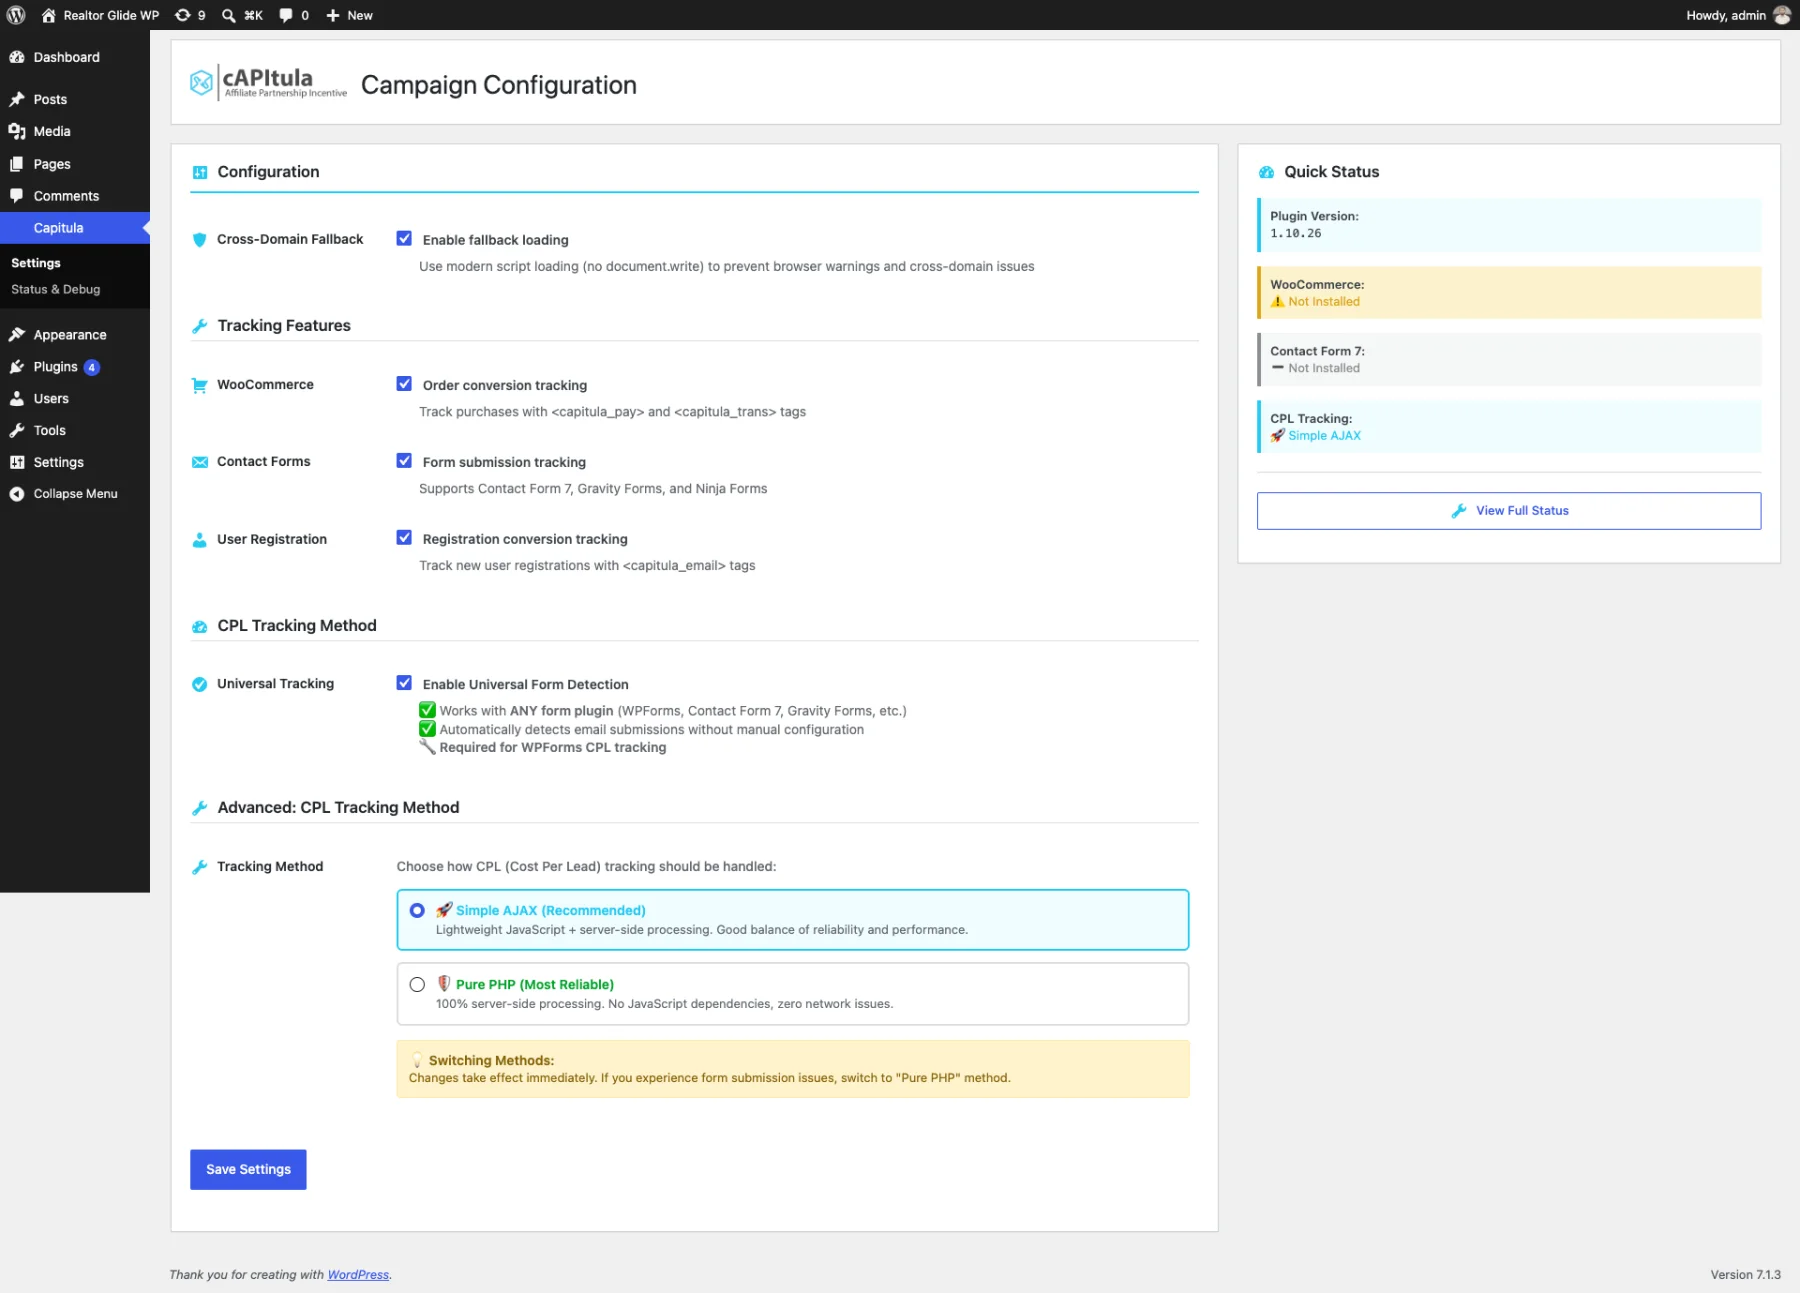Image resolution: width=1800 pixels, height=1293 pixels.
Task: Click the Collapse Menu arrow icon
Action: point(17,494)
